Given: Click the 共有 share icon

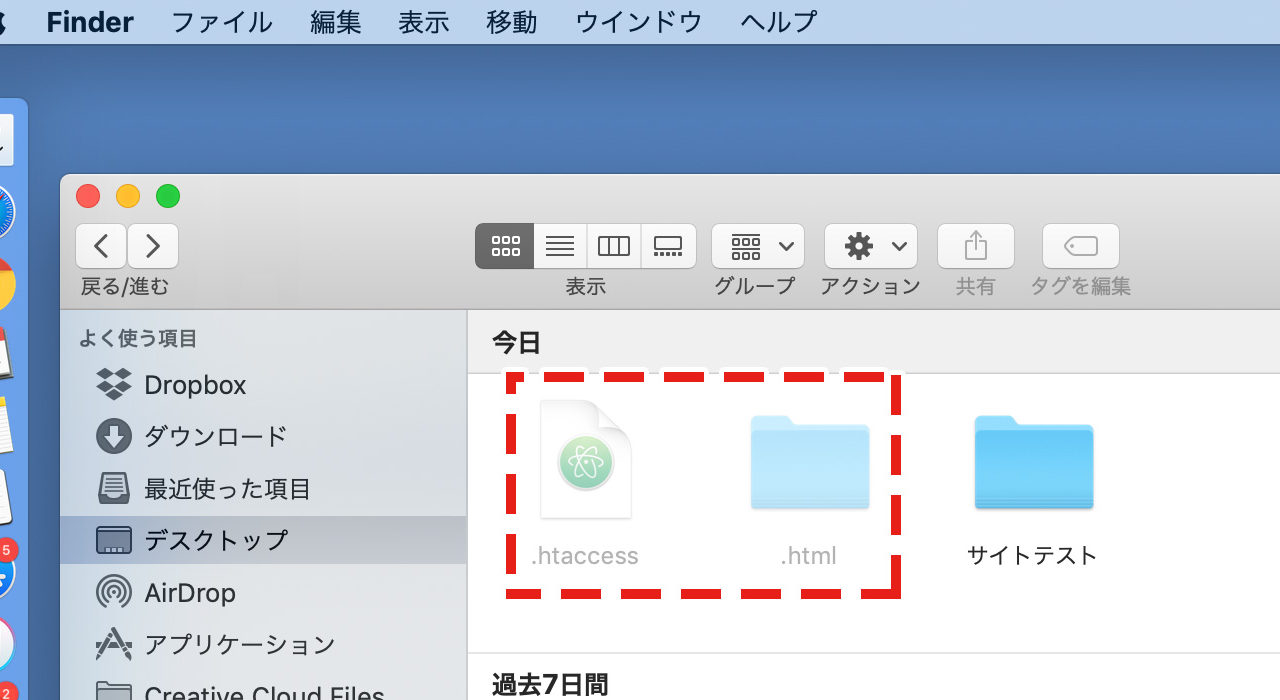Looking at the screenshot, I should click(x=975, y=246).
